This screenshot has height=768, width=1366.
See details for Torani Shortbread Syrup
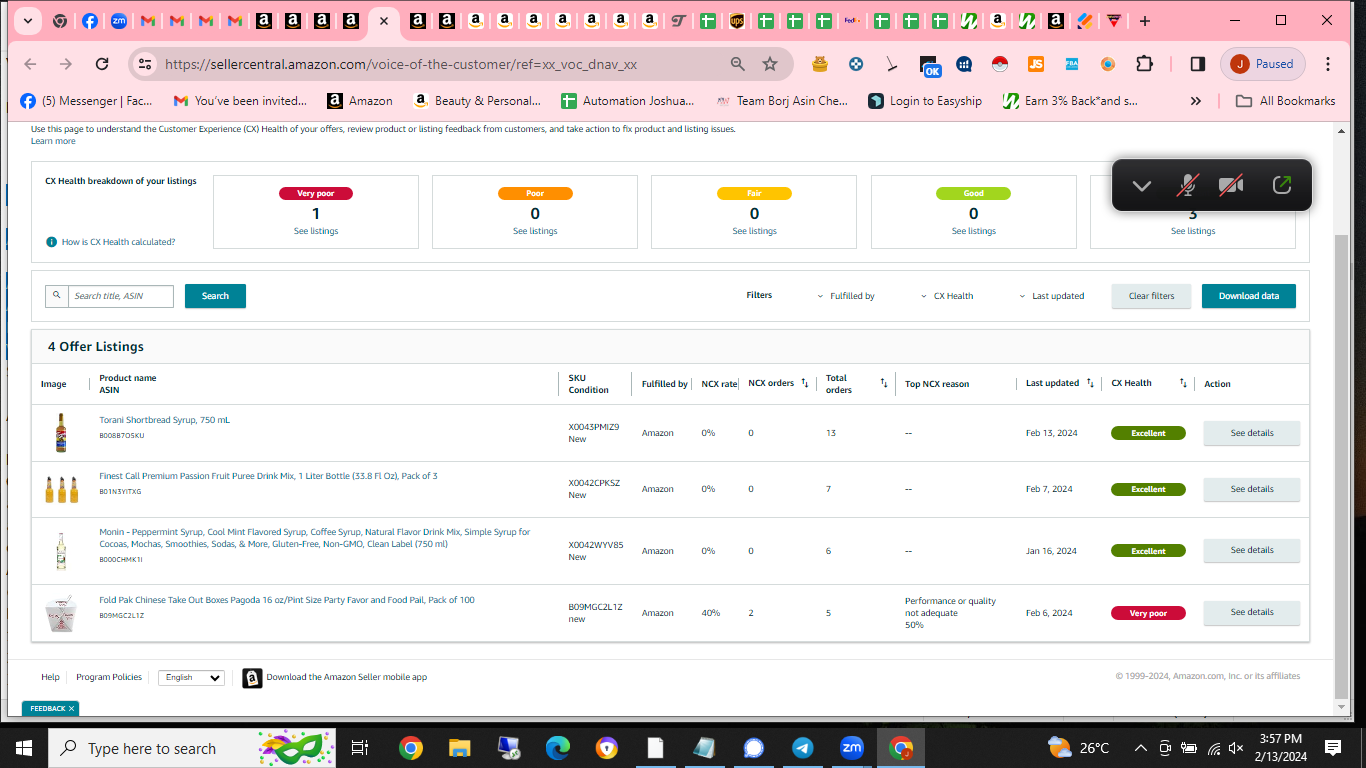[1252, 433]
